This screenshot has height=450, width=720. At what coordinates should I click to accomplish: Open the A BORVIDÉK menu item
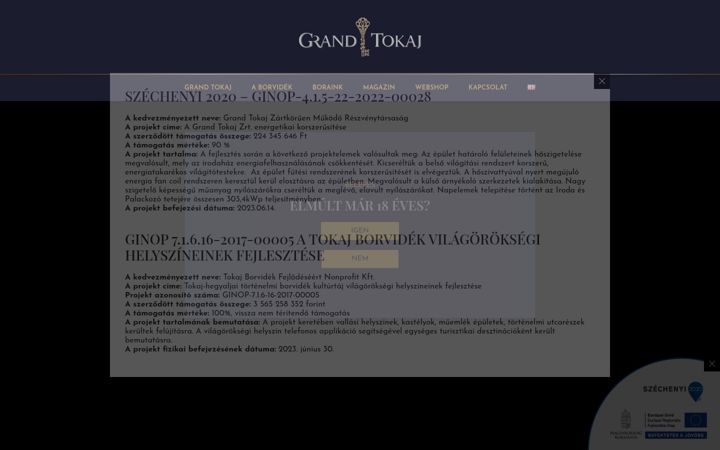271,87
